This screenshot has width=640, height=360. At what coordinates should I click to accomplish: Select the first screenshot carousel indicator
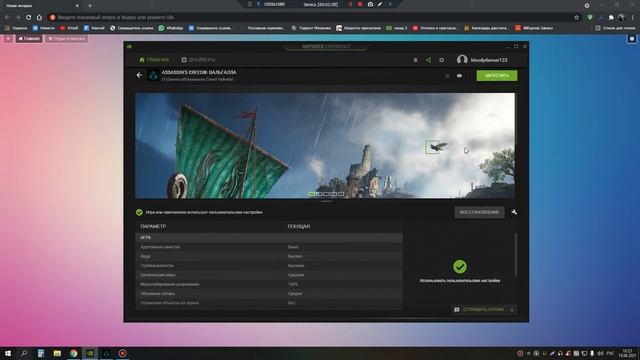[x=311, y=194]
